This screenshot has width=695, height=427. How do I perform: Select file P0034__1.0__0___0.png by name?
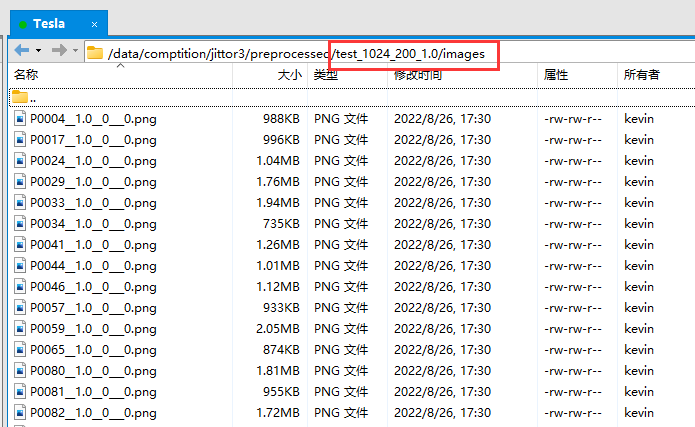(x=93, y=224)
